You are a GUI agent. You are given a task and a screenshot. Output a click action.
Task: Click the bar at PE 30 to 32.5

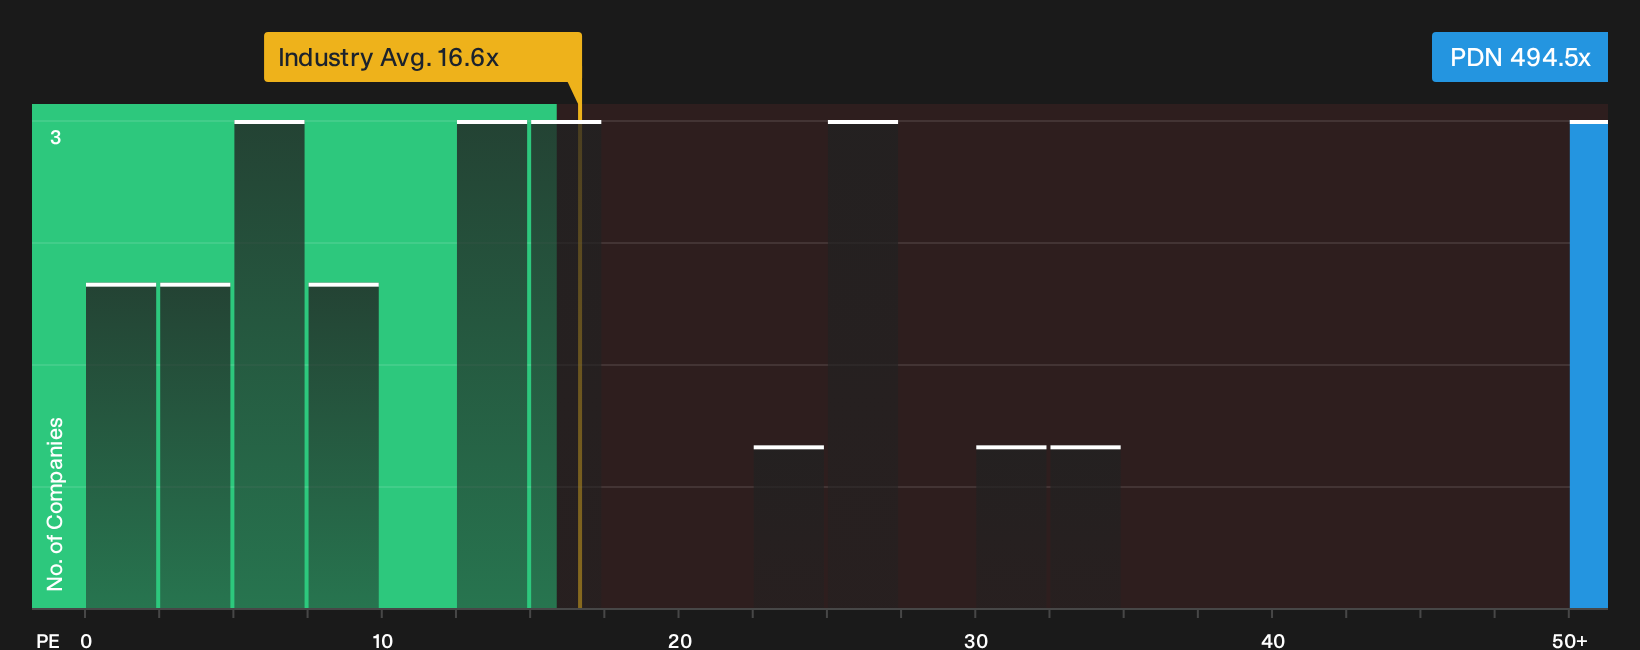(x=1011, y=527)
